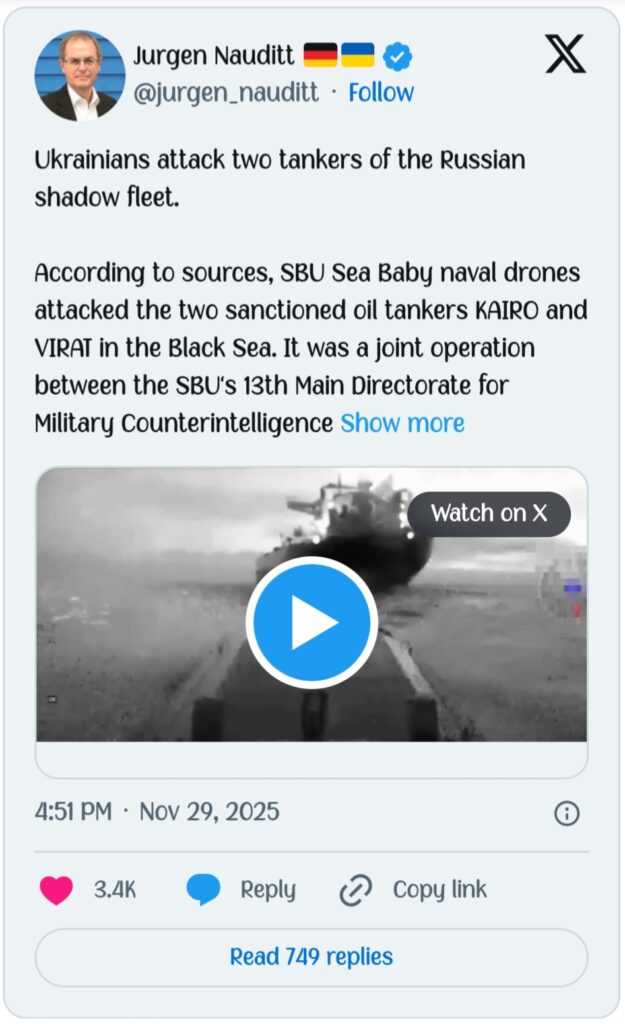
Task: Like the post with the heart icon
Action: click(x=56, y=889)
